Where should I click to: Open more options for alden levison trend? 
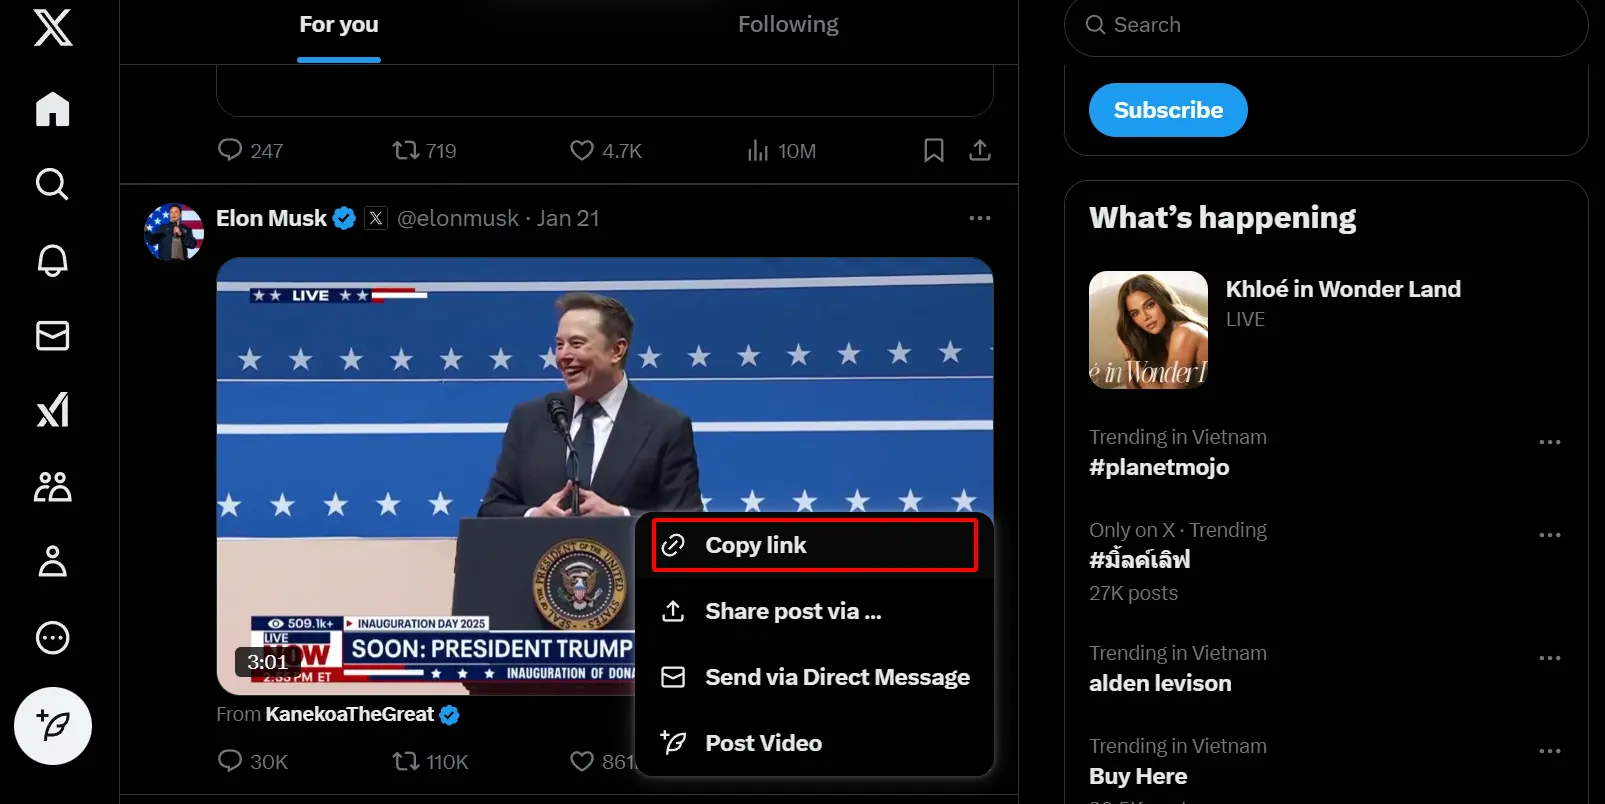tap(1550, 658)
